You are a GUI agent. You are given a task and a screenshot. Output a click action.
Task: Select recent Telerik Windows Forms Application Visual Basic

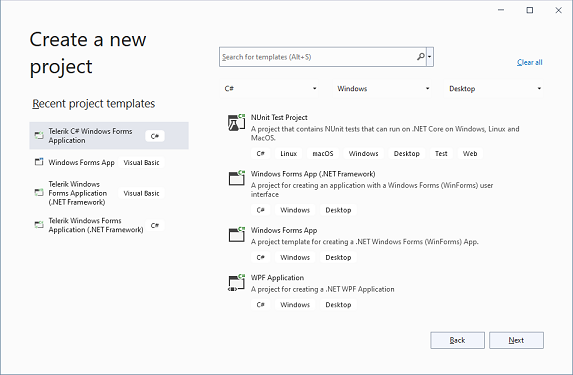point(109,193)
